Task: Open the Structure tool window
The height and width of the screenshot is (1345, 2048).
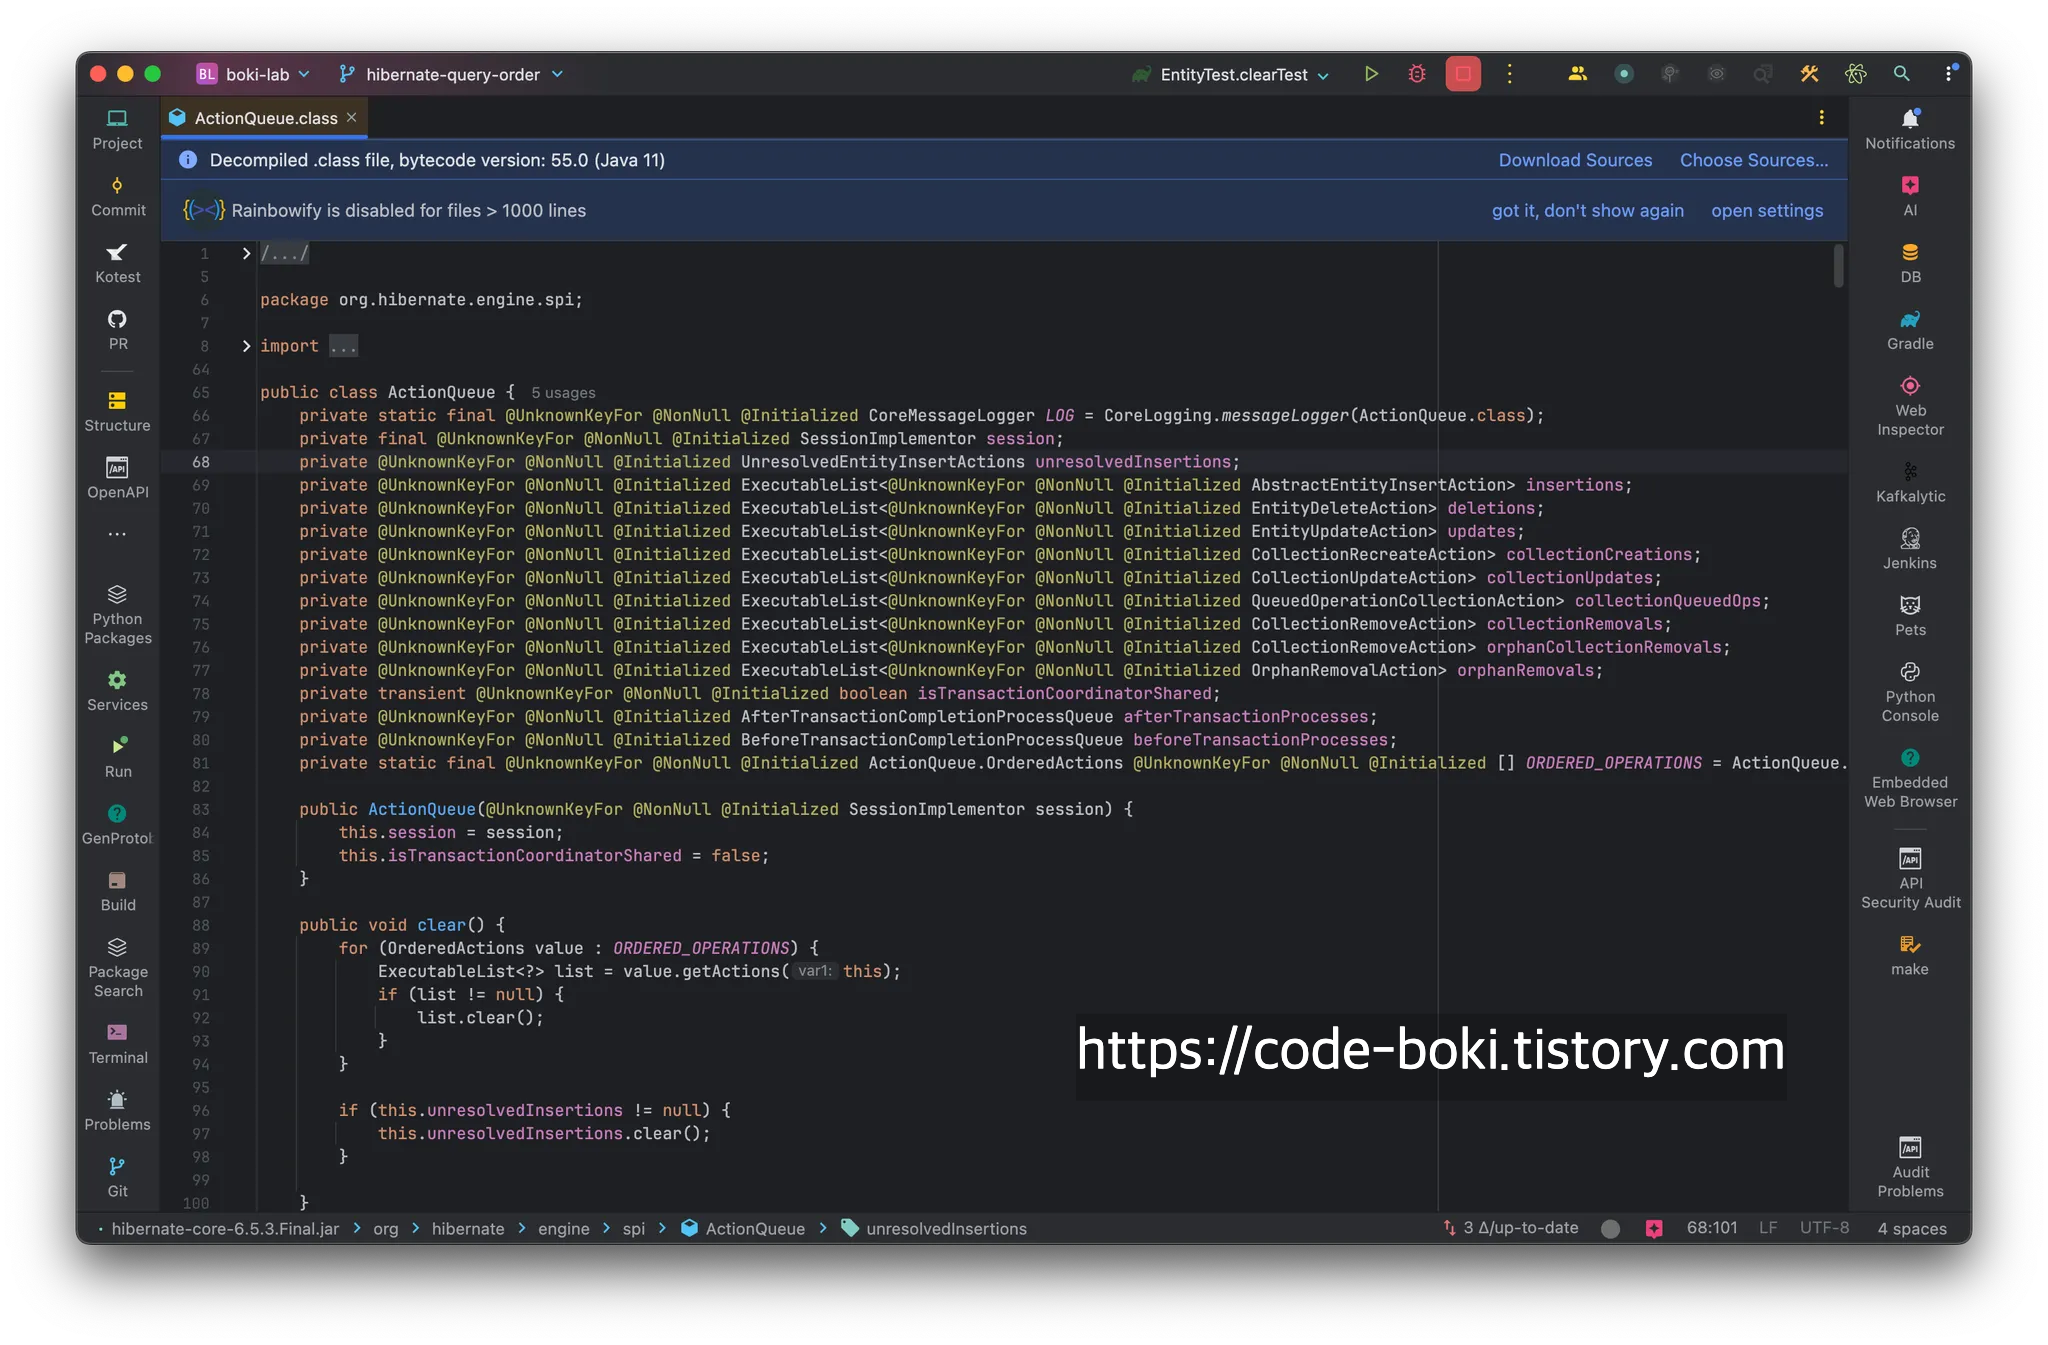Action: (x=117, y=411)
